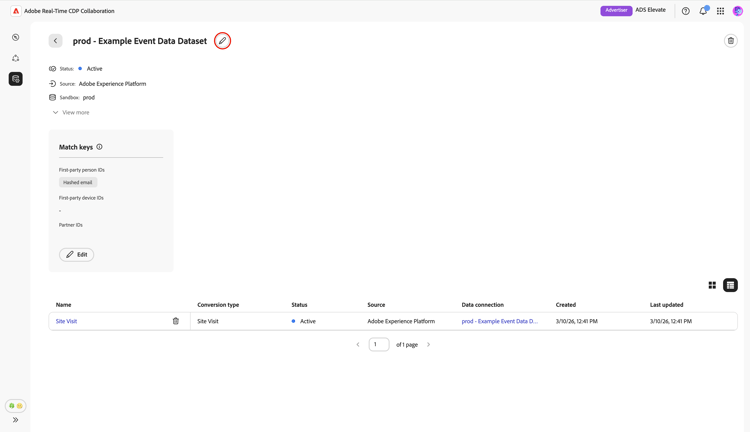Click the Hashed email tag

pyautogui.click(x=78, y=182)
